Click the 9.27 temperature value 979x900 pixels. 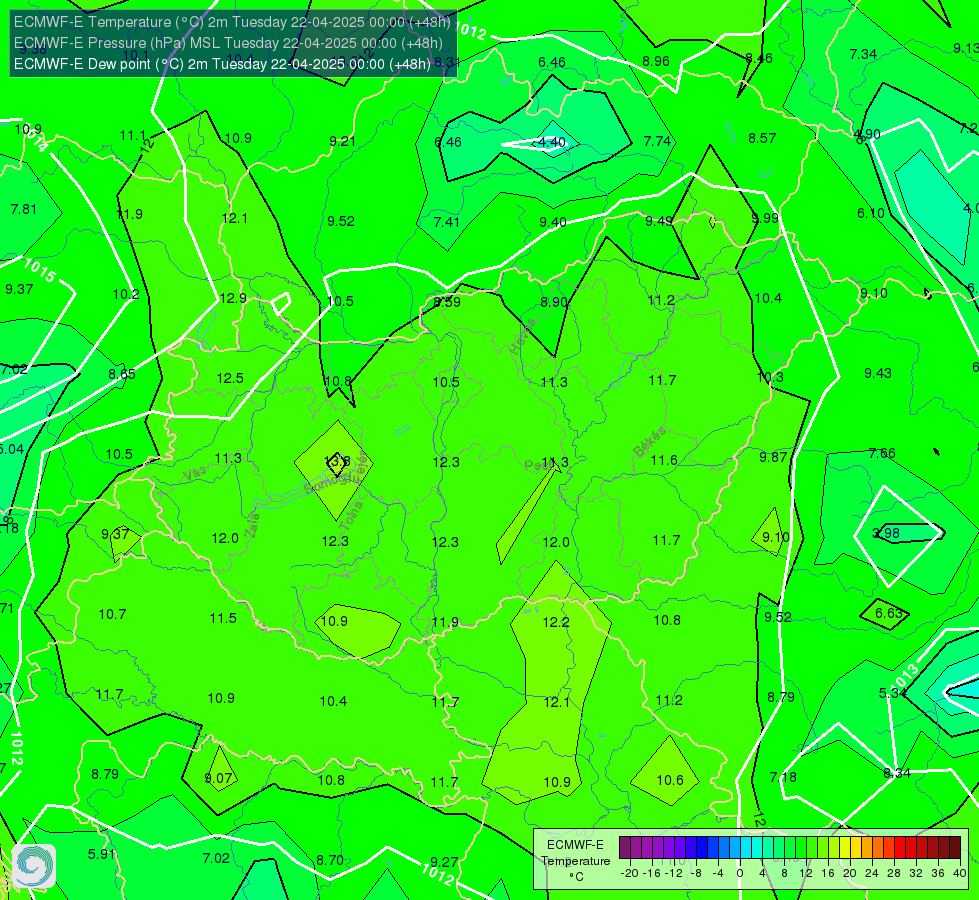click(x=444, y=862)
